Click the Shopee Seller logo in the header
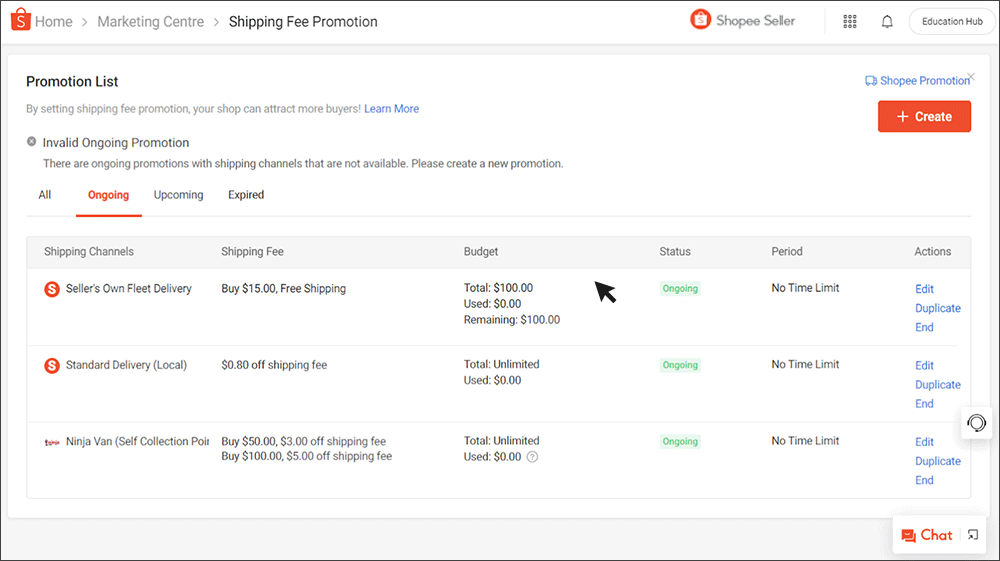 click(743, 21)
